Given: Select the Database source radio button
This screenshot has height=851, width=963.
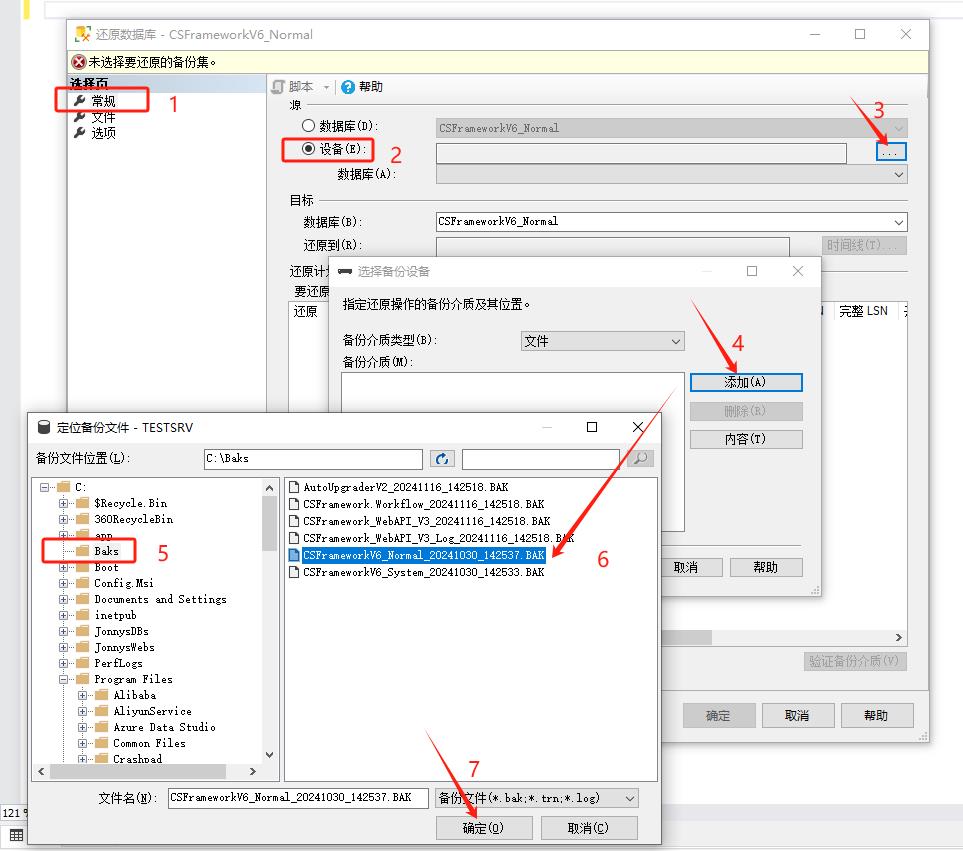Looking at the screenshot, I should point(308,126).
